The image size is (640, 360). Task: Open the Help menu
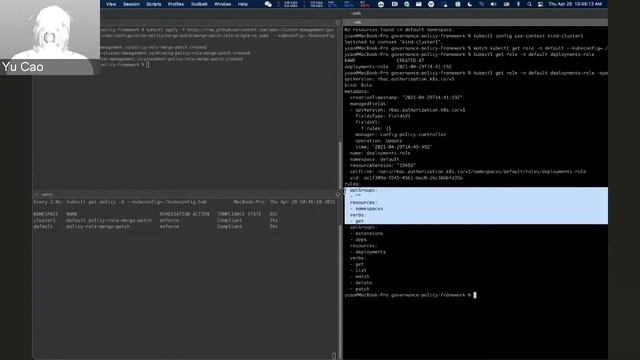[x=242, y=4]
